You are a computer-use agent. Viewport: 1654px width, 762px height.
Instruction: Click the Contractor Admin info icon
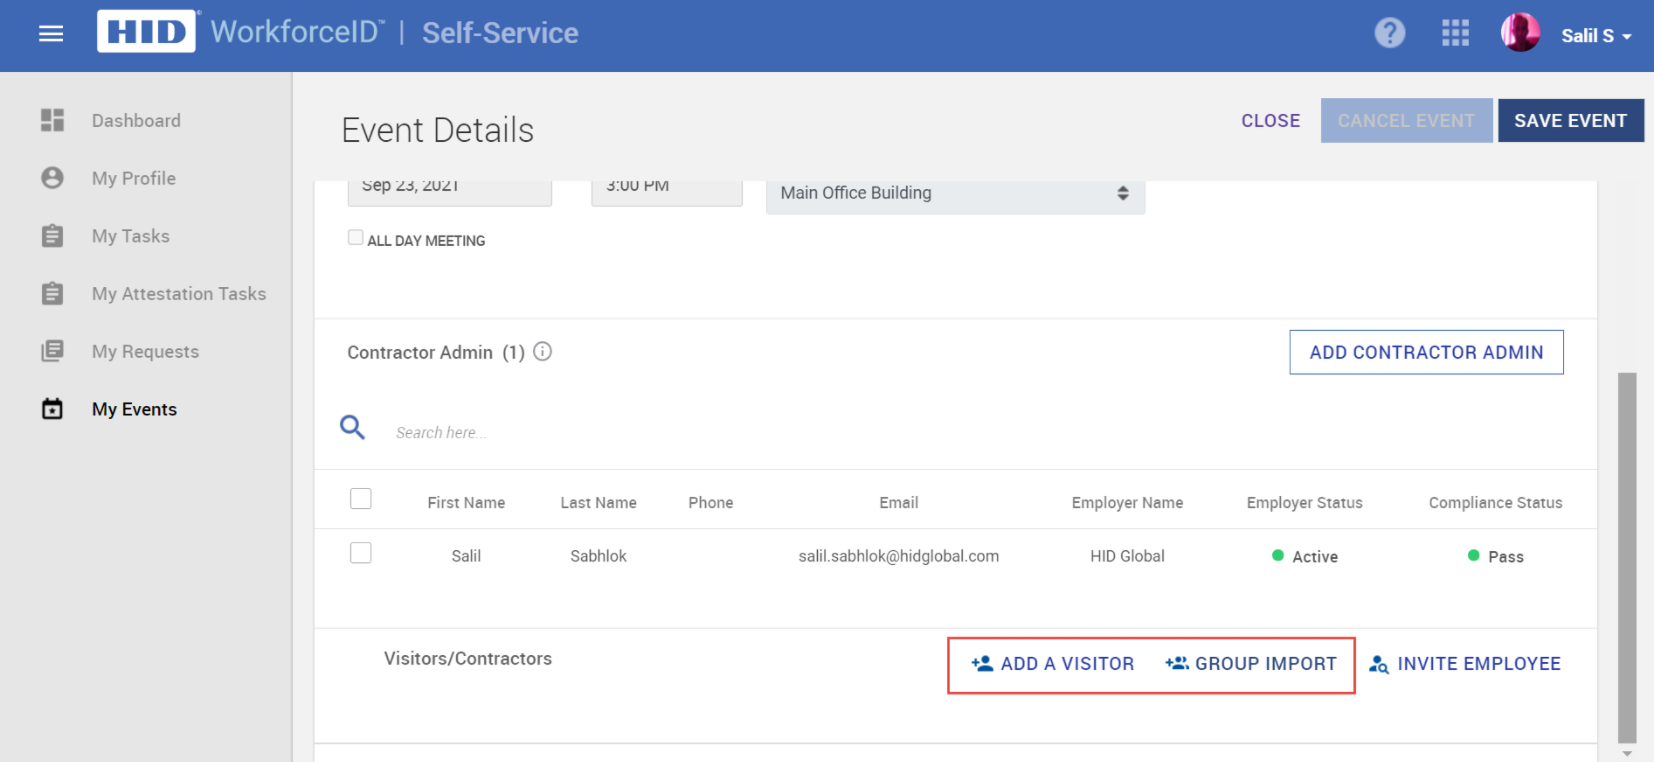(x=543, y=351)
